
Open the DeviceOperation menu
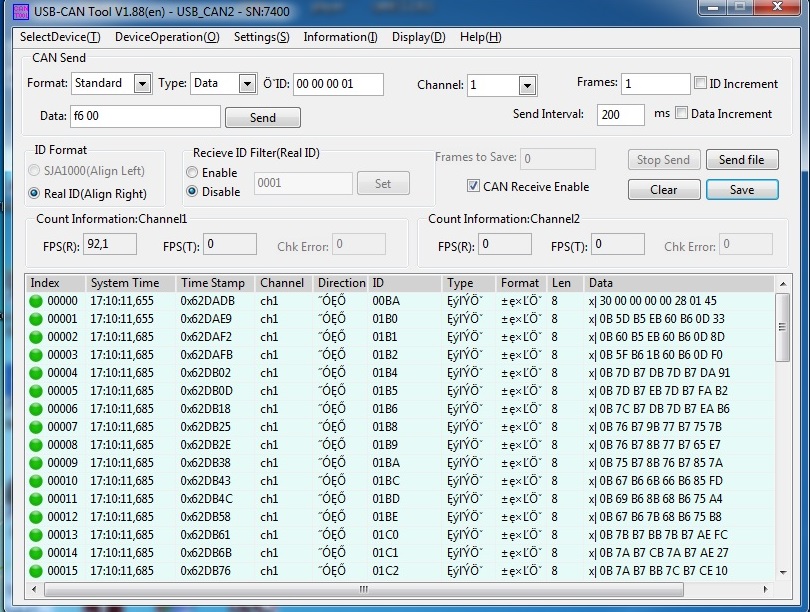[x=167, y=37]
